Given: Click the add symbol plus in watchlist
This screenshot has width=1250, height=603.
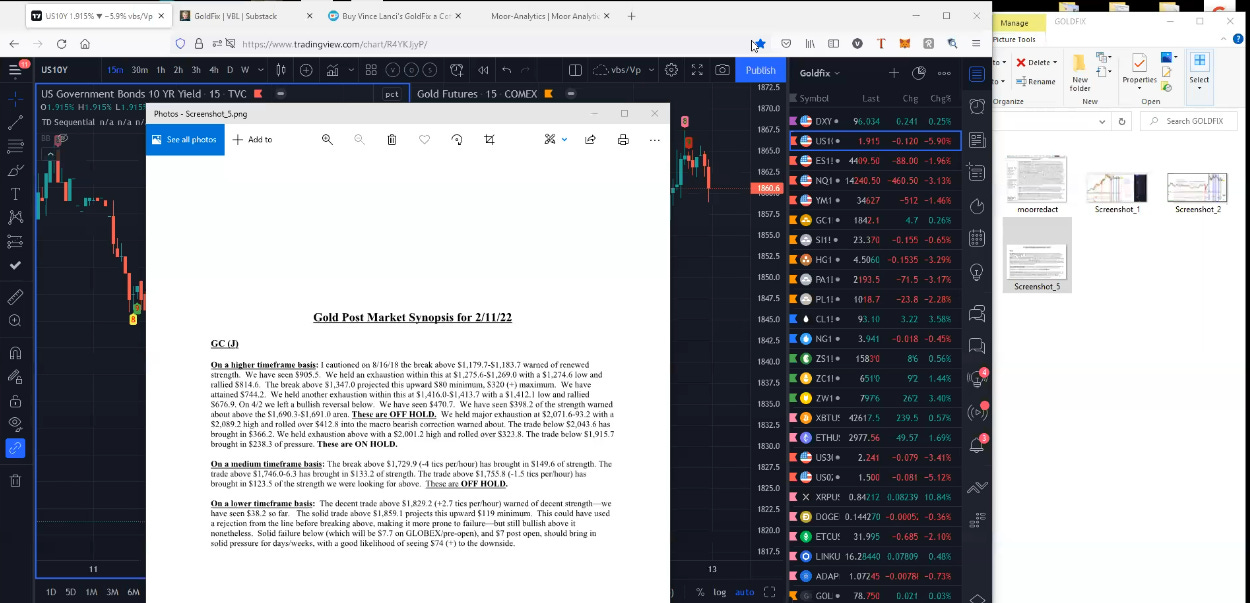Looking at the screenshot, I should (x=894, y=73).
